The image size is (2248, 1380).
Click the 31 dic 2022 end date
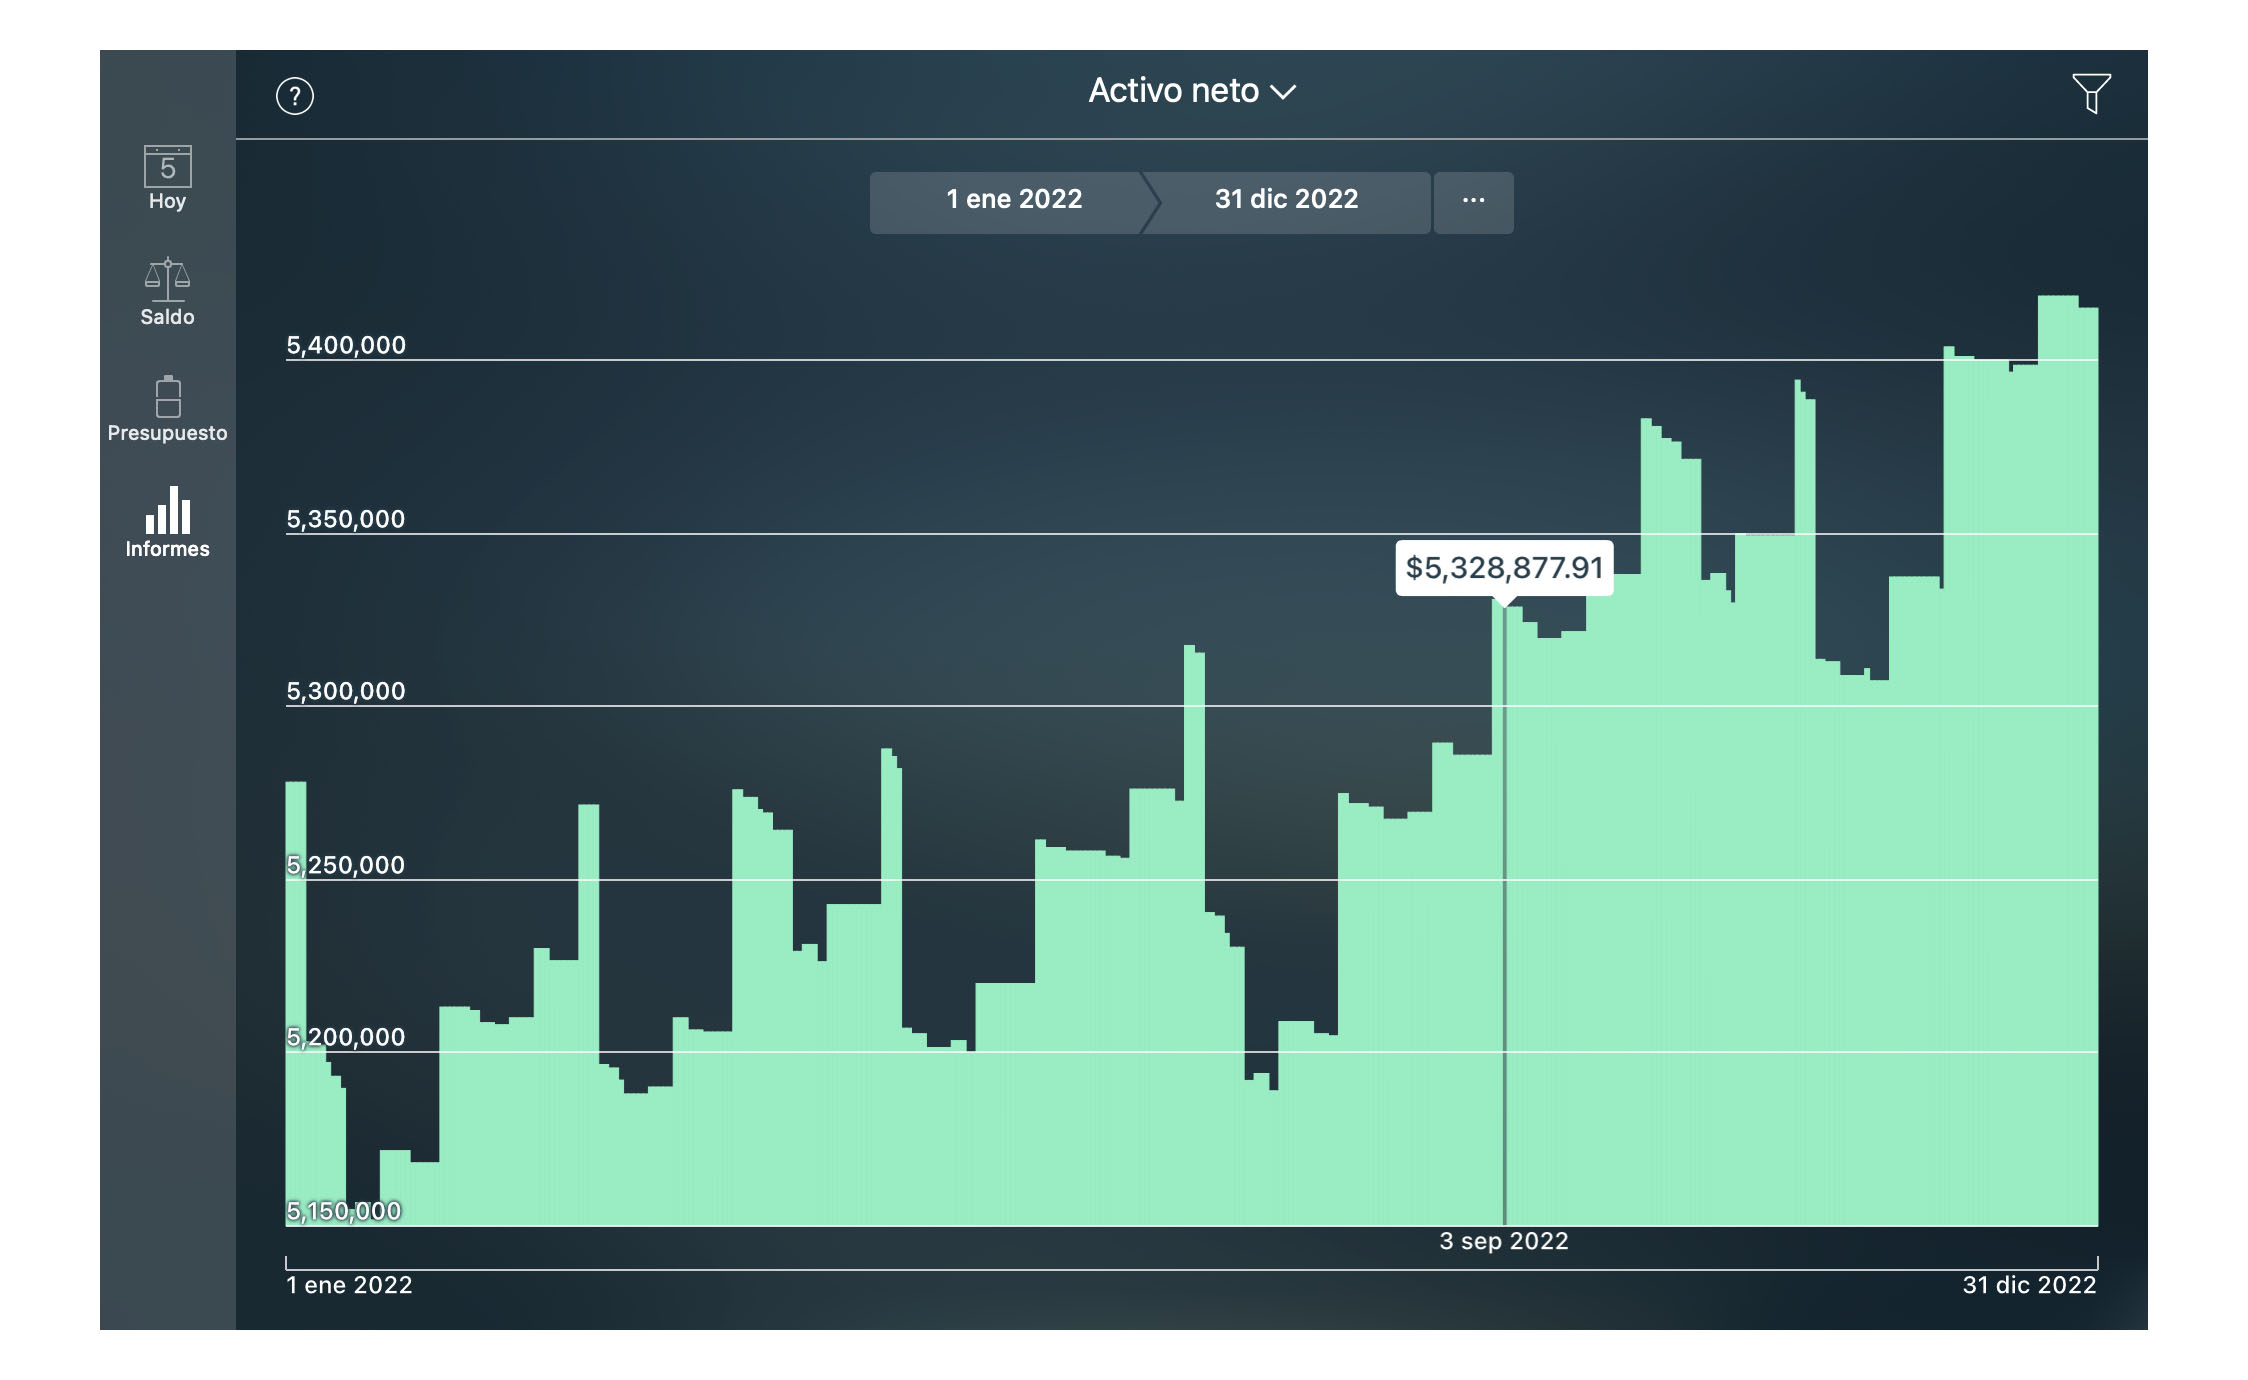[1285, 200]
